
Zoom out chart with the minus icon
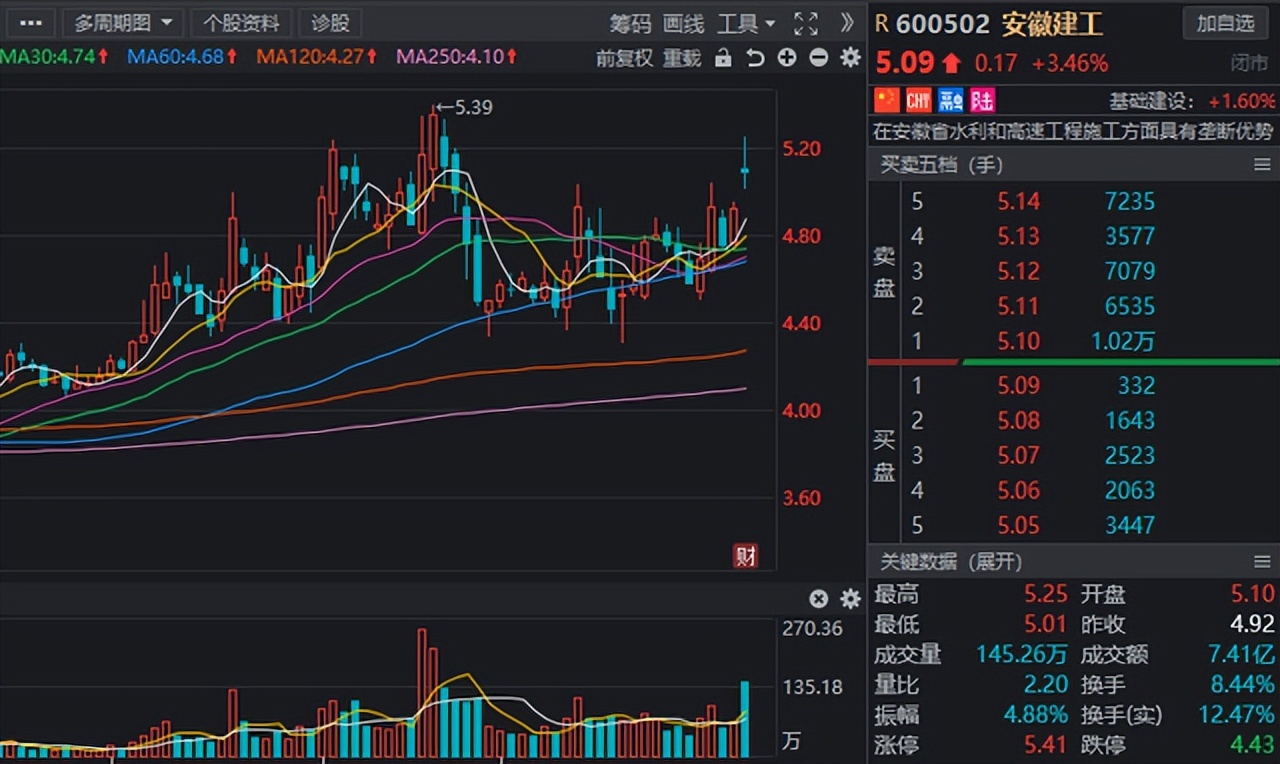[818, 58]
